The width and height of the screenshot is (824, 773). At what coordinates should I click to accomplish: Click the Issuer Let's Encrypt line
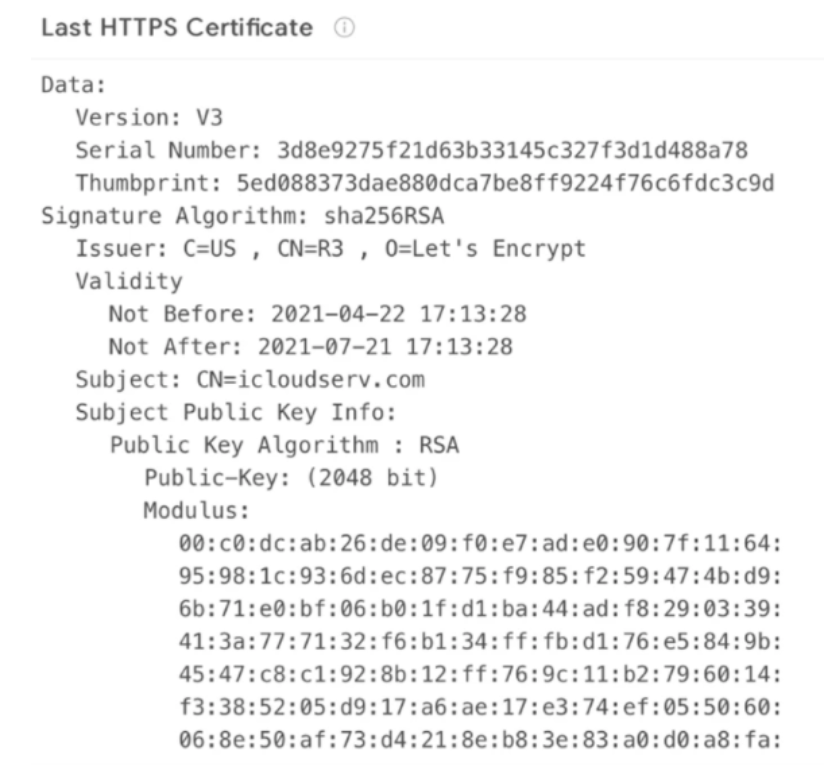(331, 249)
